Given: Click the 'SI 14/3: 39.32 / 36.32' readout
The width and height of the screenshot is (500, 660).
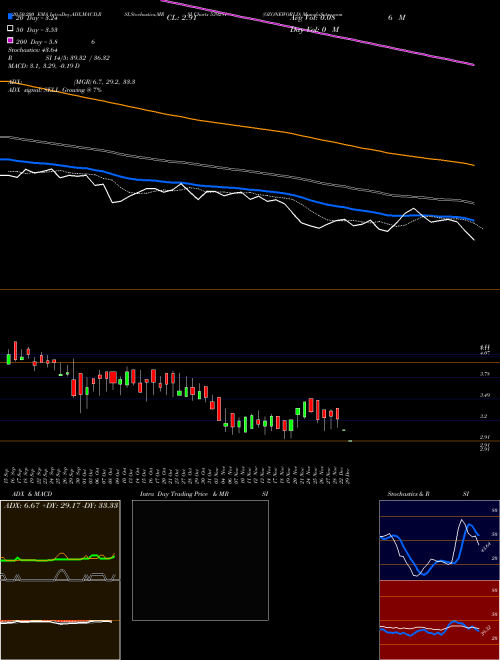Looking at the screenshot, I should pyautogui.click(x=77, y=58).
